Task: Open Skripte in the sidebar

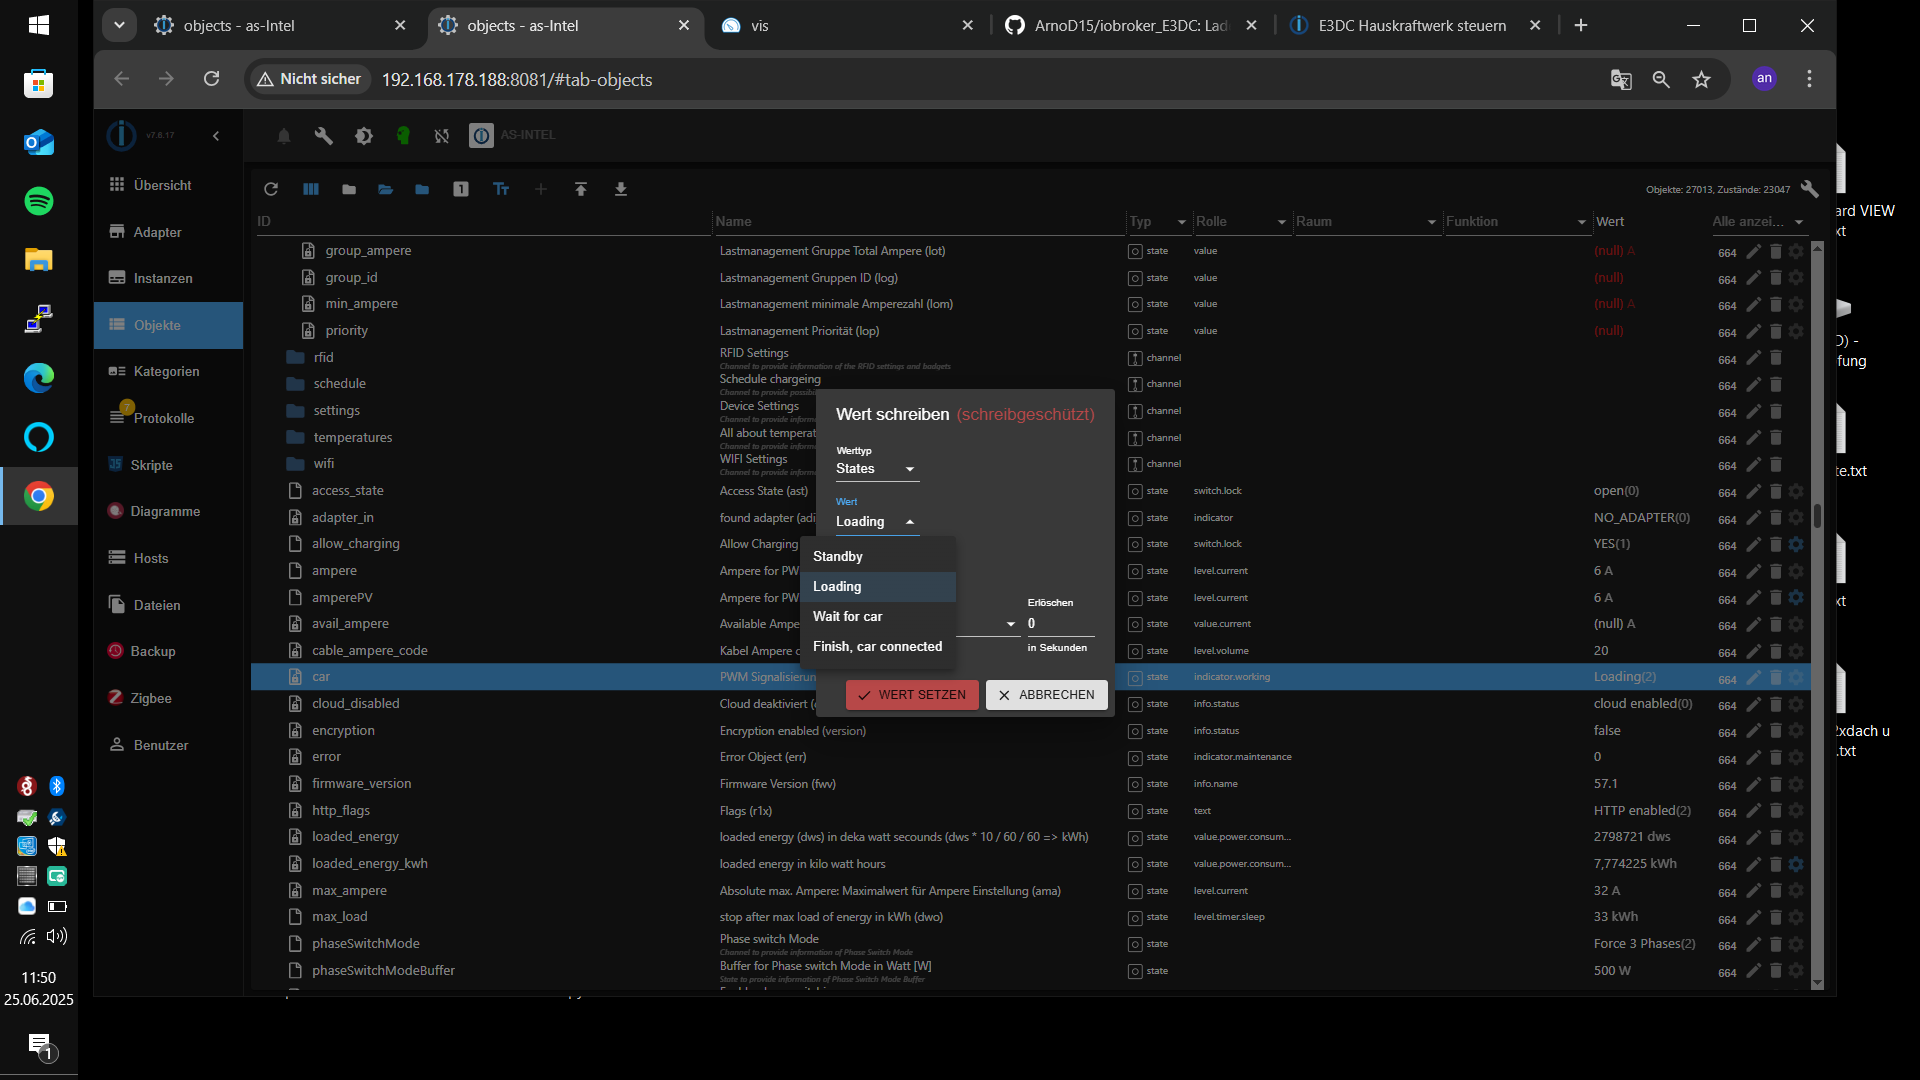Action: pyautogui.click(x=168, y=465)
